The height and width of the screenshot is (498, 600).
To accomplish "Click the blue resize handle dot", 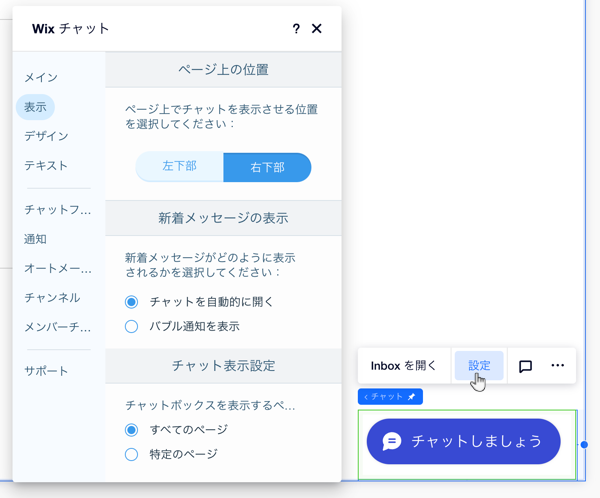I will click(x=584, y=444).
